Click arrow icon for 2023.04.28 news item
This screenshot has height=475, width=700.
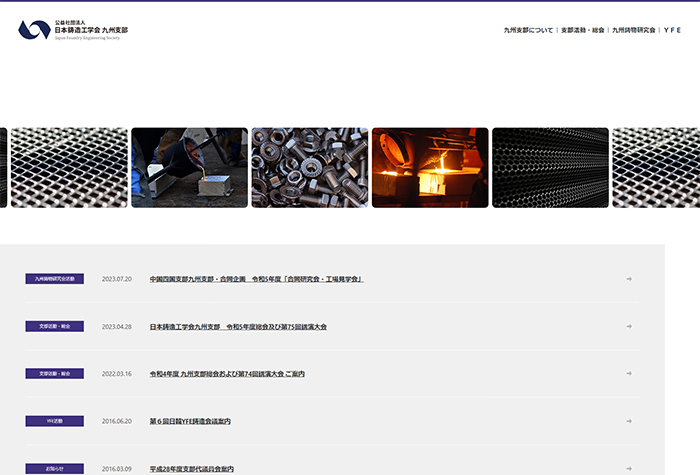point(629,326)
